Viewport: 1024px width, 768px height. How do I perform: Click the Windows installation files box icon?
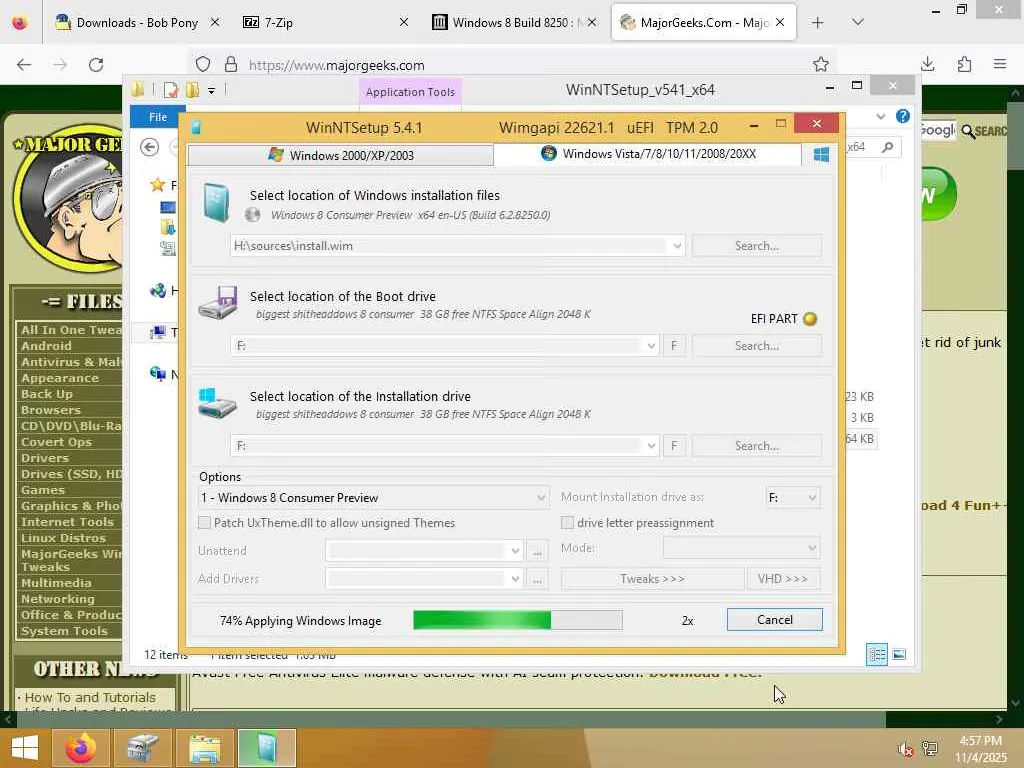[216, 203]
